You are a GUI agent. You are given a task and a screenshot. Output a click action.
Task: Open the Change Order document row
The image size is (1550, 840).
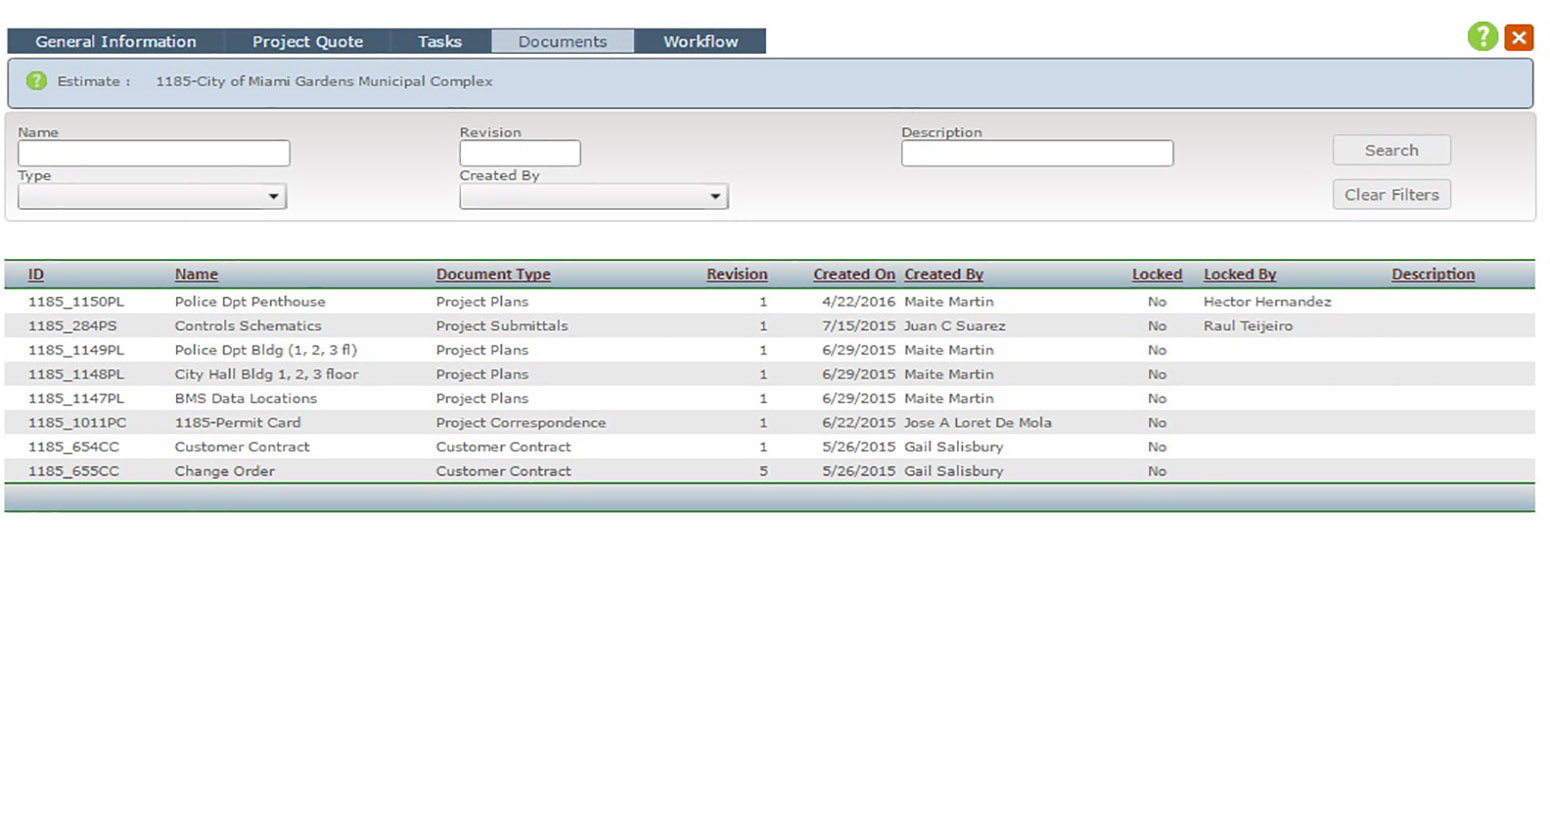coord(224,471)
